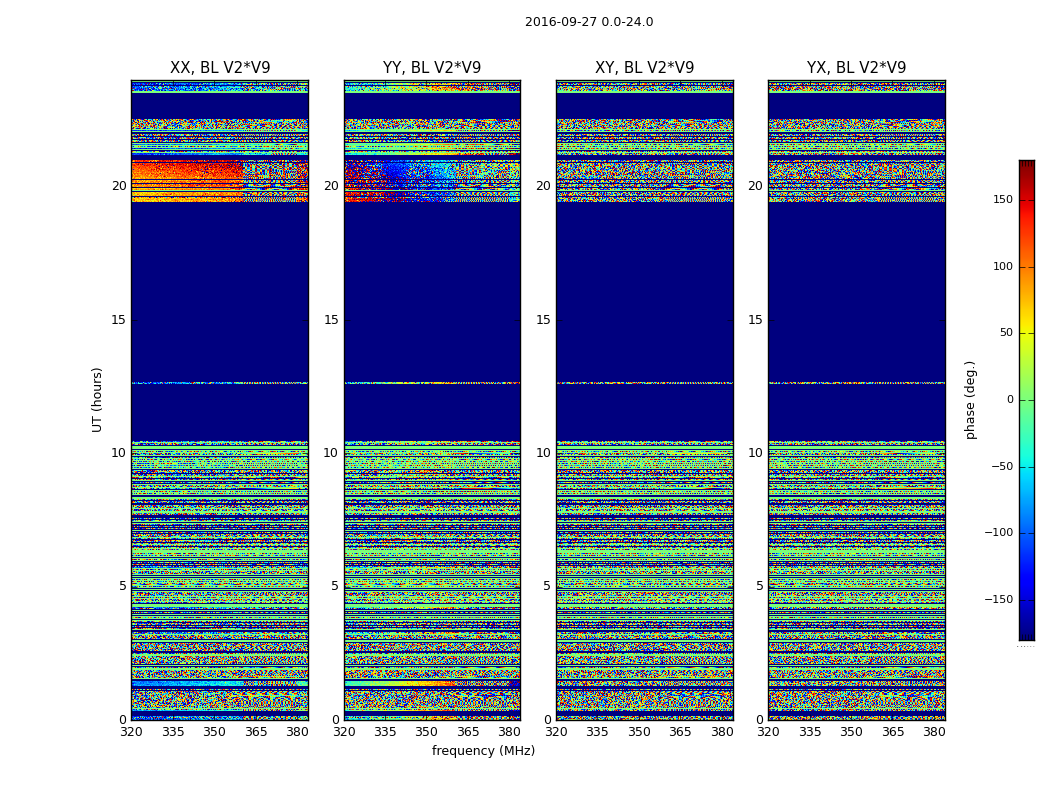
Task: Click the XX plot y-axis tick '15'
Action: (119, 319)
